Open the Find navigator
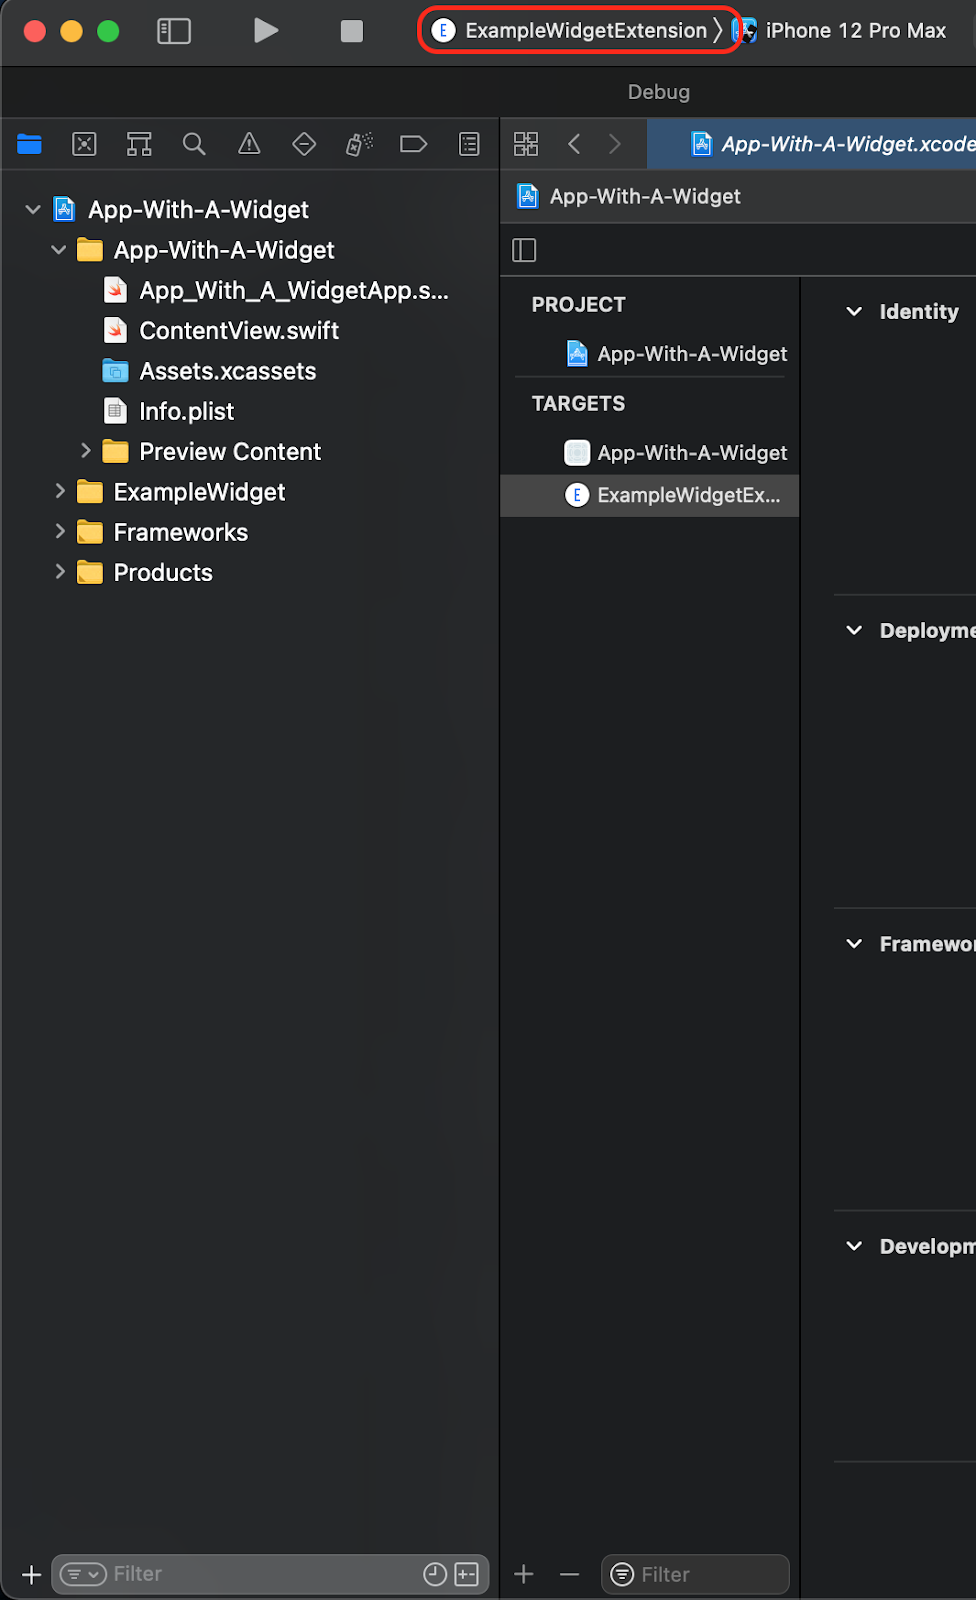The image size is (976, 1600). 194,144
